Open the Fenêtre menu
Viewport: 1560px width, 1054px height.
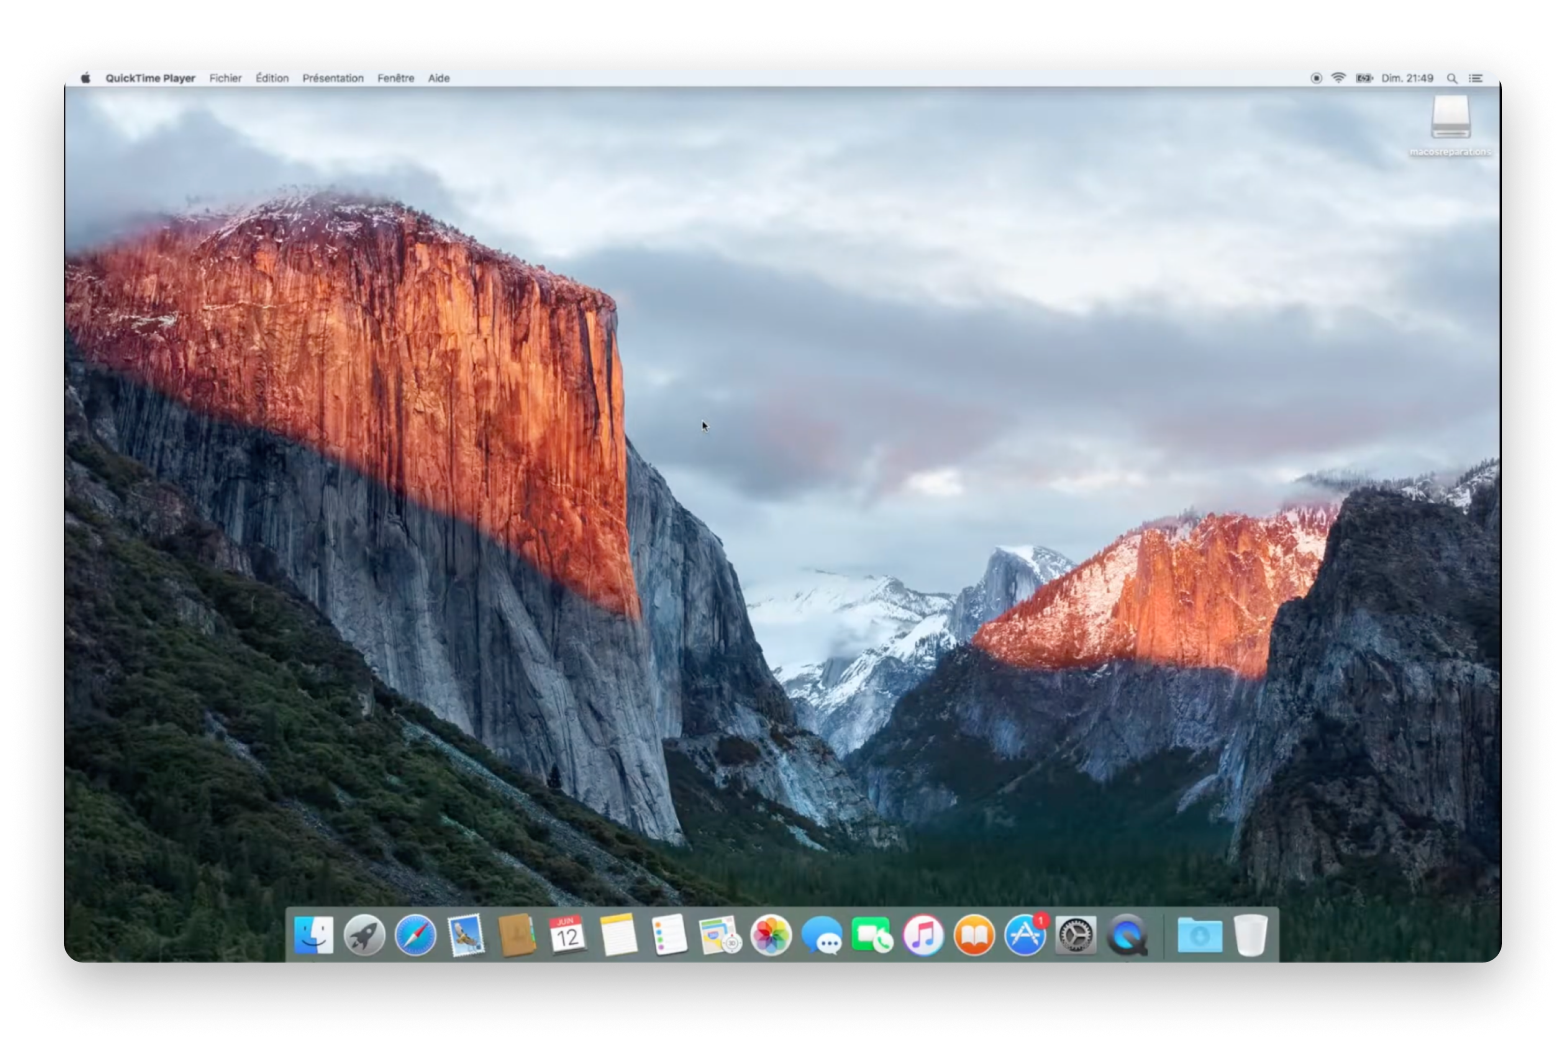(396, 78)
